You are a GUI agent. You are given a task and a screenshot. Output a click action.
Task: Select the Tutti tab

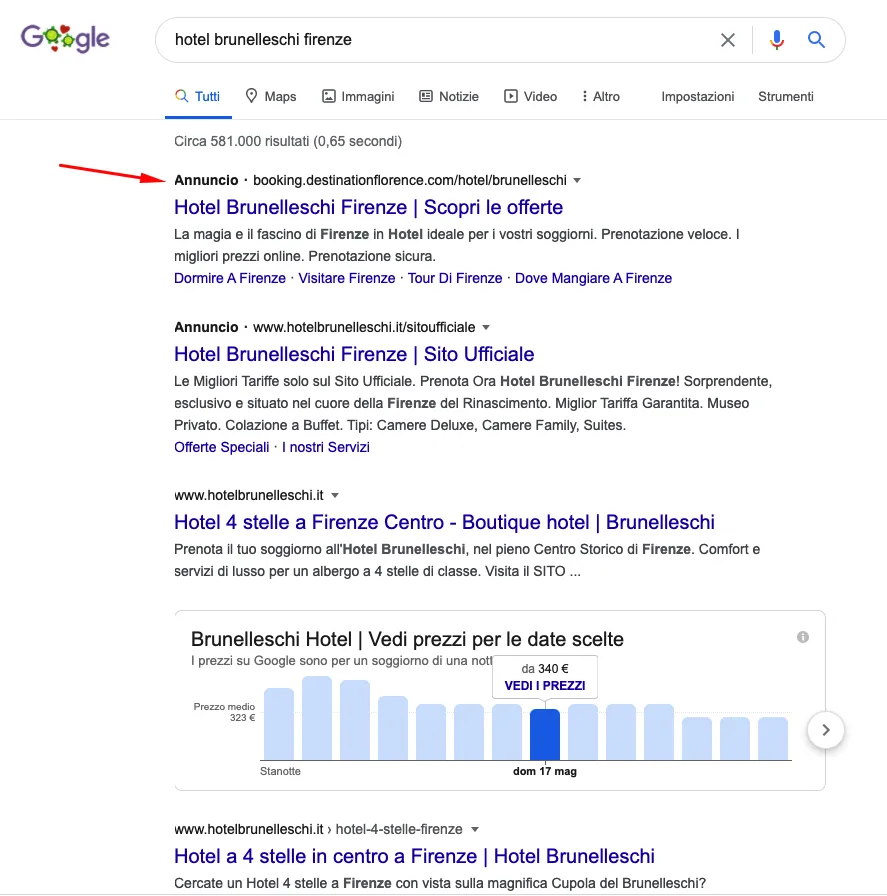(198, 97)
